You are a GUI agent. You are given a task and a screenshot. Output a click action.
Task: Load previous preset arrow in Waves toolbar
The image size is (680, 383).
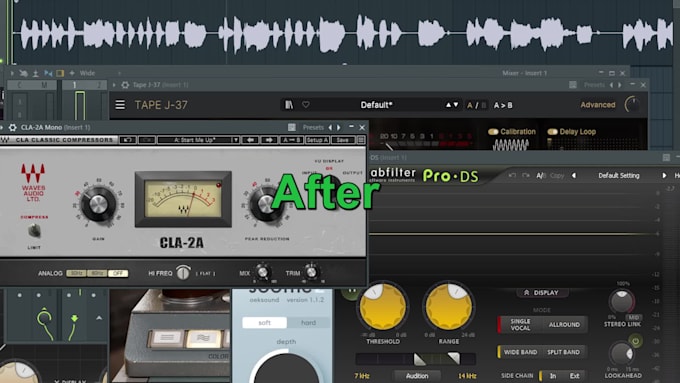(x=250, y=140)
